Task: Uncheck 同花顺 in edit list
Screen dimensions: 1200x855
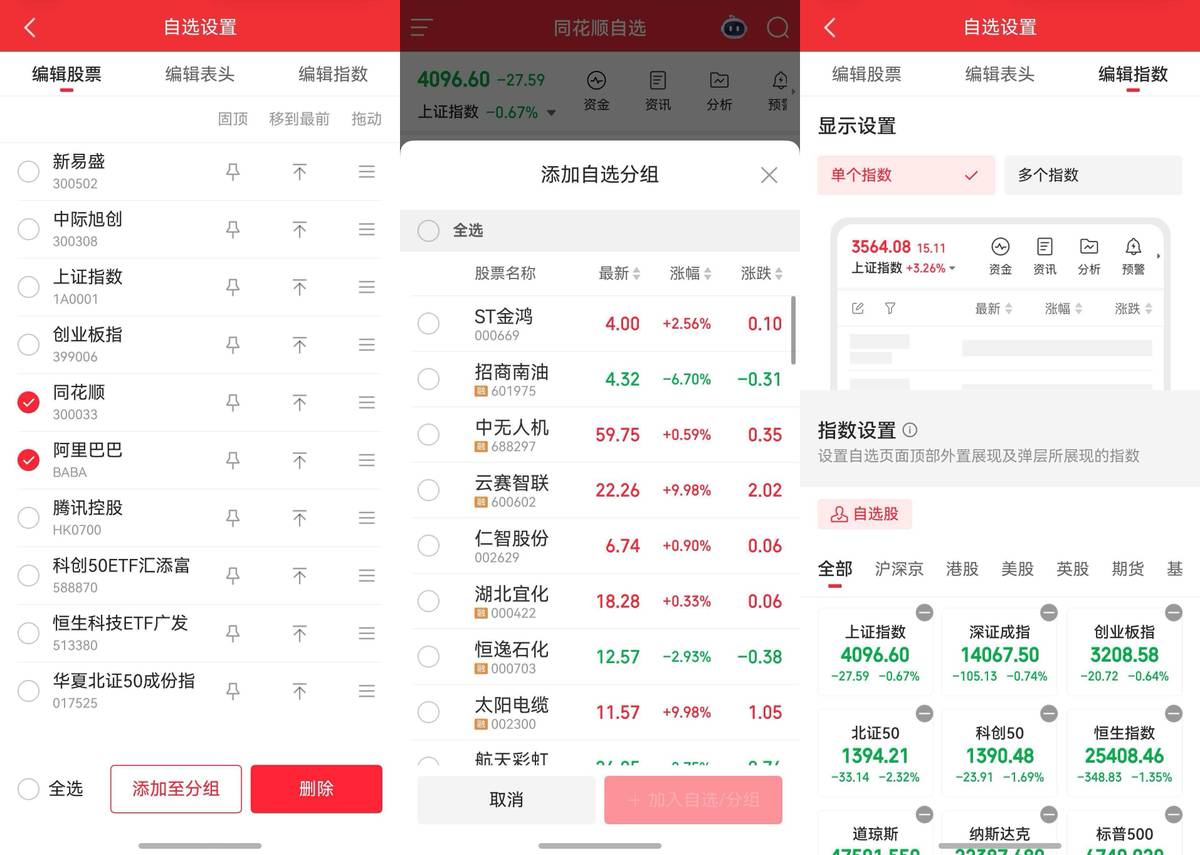Action: pos(29,403)
